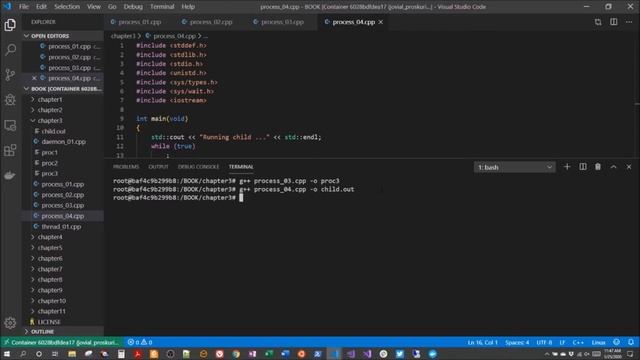Open Manage gear in activity bar
The image size is (640, 360).
pyautogui.click(x=10, y=323)
